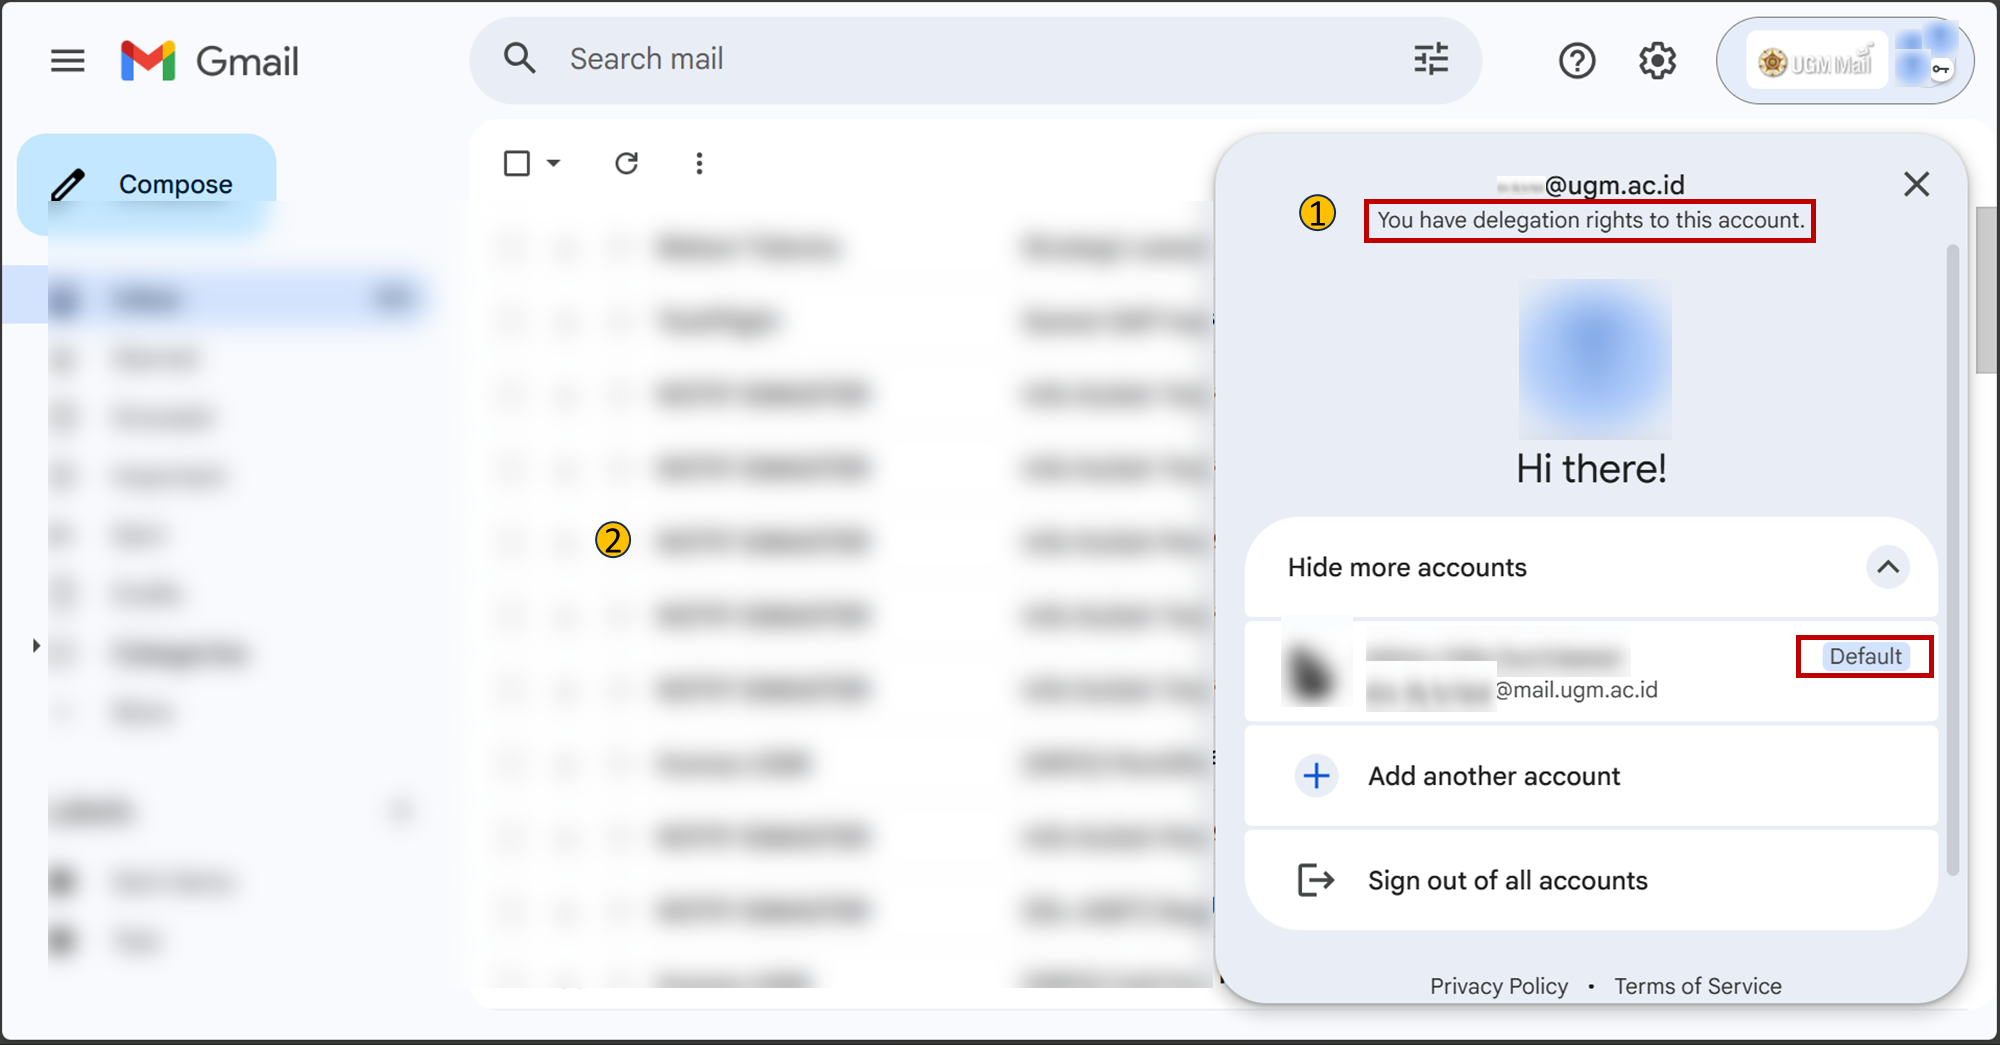
Task: Click the Gmail logo
Action: point(210,61)
